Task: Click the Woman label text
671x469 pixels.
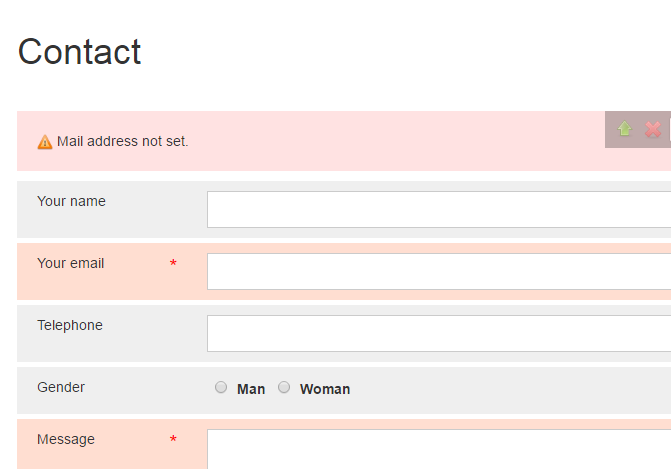Action: [325, 389]
